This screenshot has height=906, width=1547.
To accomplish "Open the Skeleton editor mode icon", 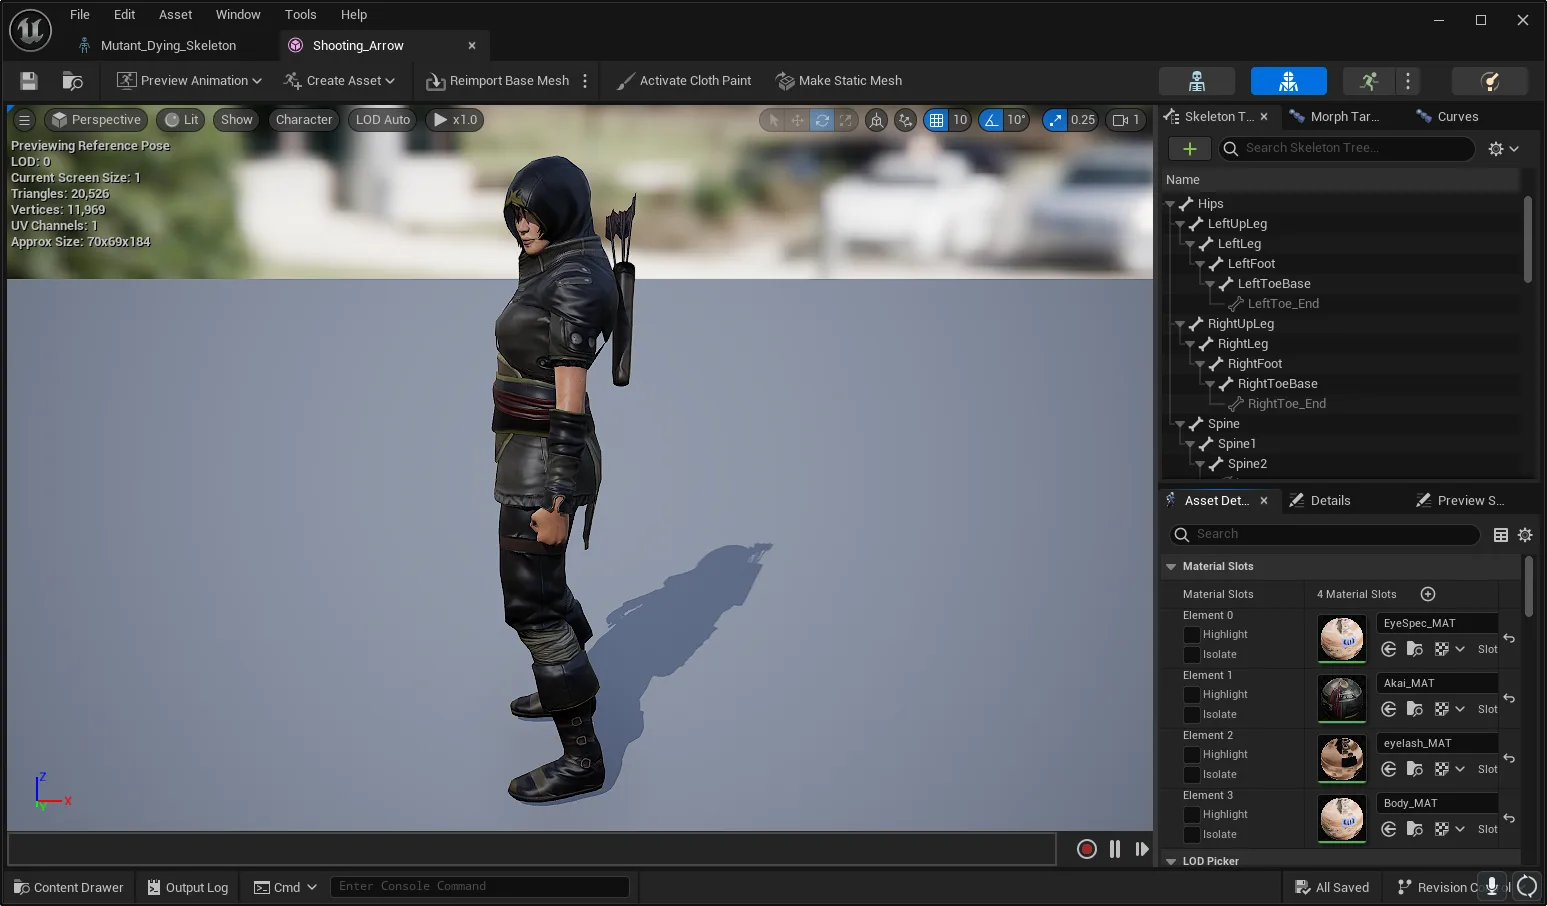I will 1196,81.
